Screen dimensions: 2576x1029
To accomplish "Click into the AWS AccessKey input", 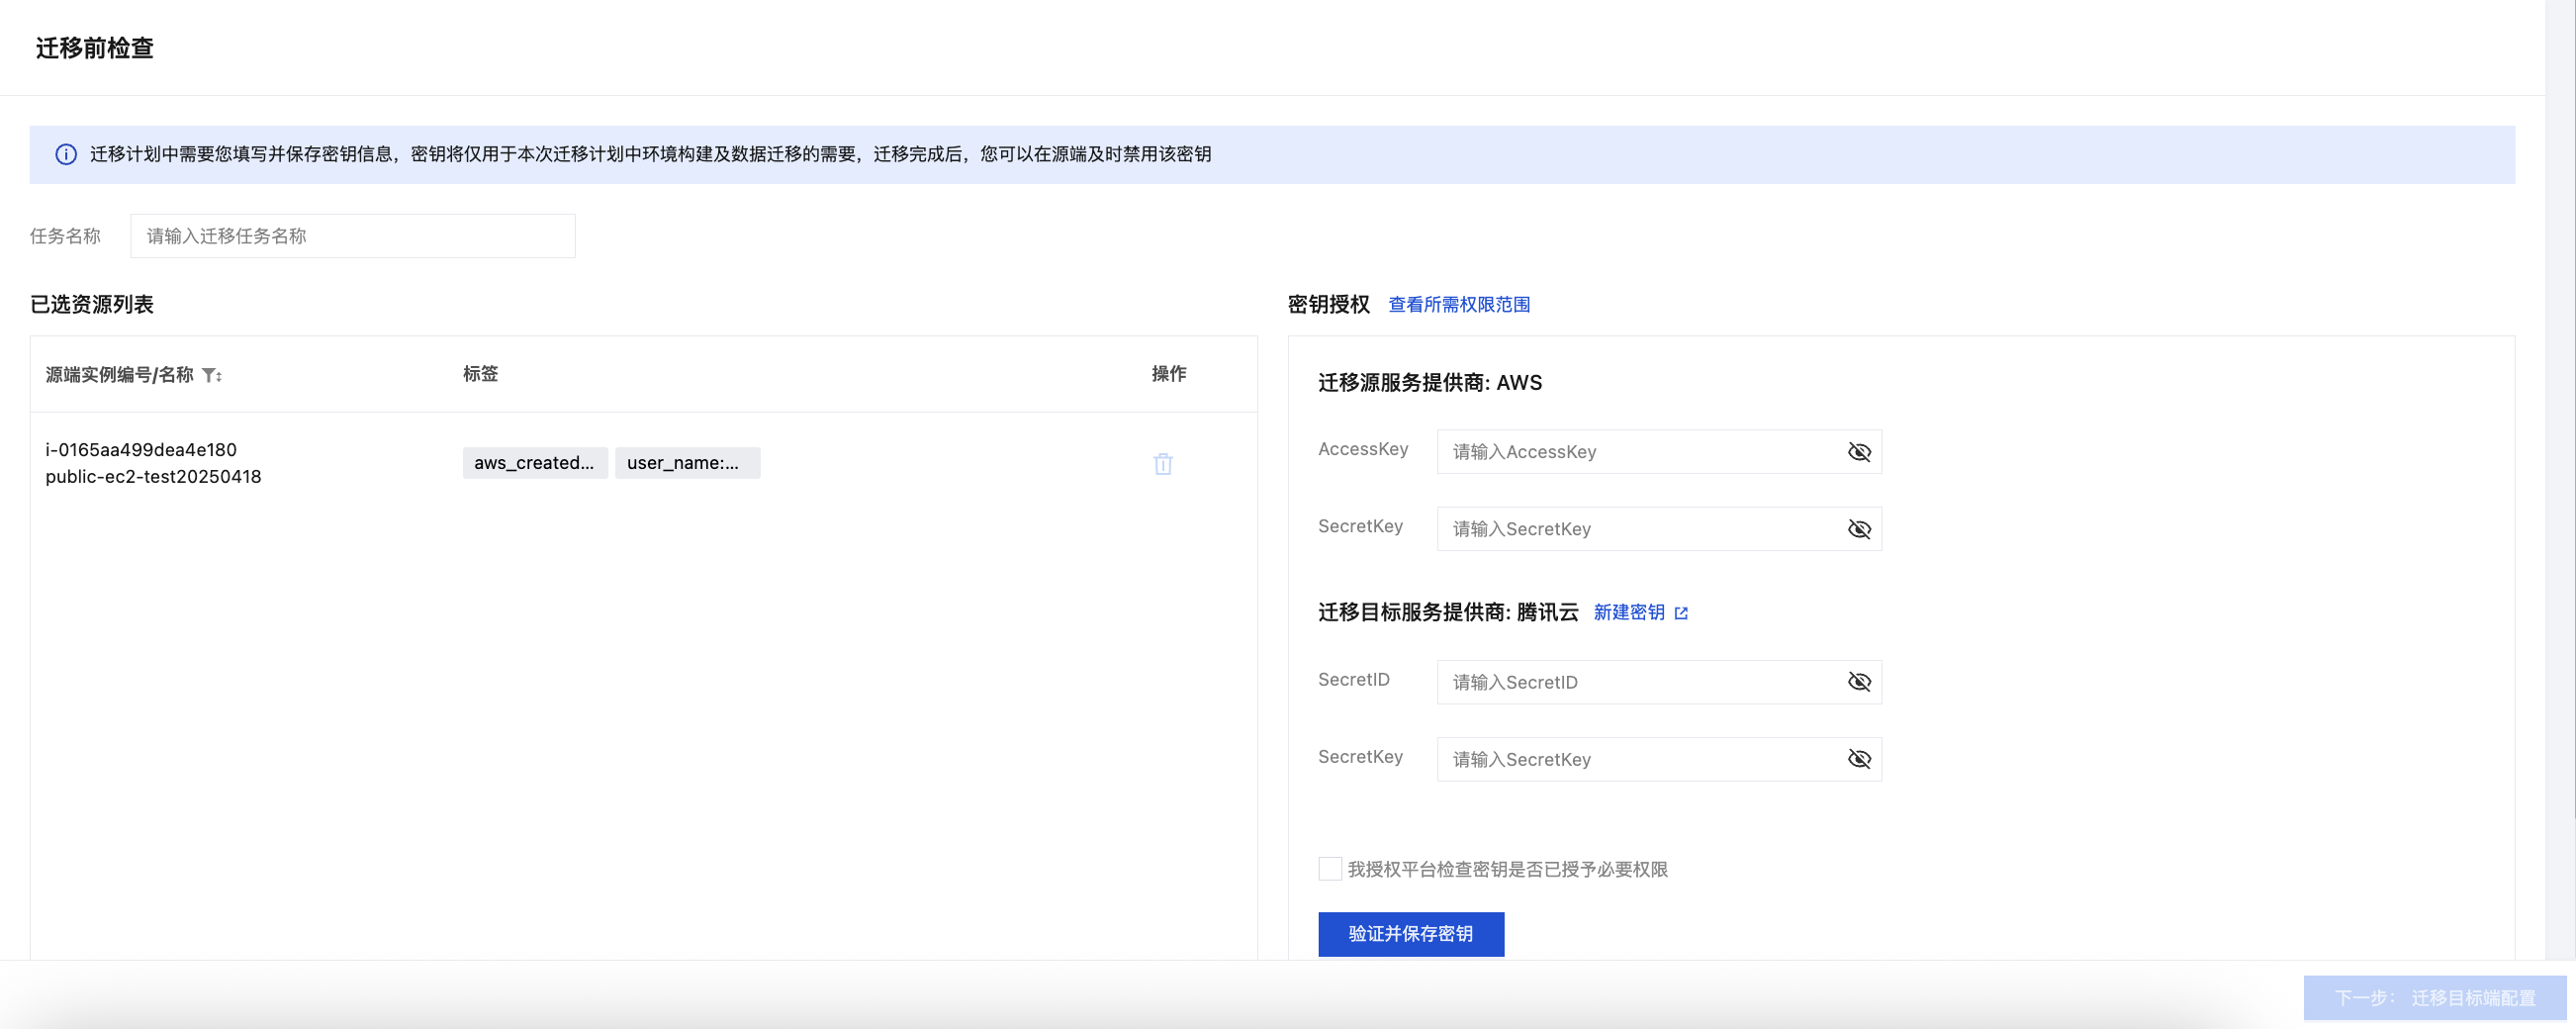I will pos(1636,452).
